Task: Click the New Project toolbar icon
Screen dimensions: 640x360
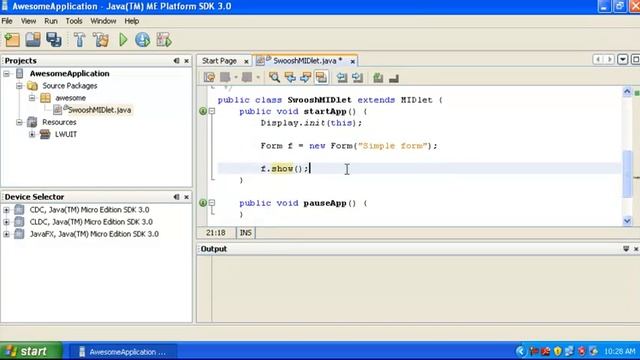Action: pos(12,40)
